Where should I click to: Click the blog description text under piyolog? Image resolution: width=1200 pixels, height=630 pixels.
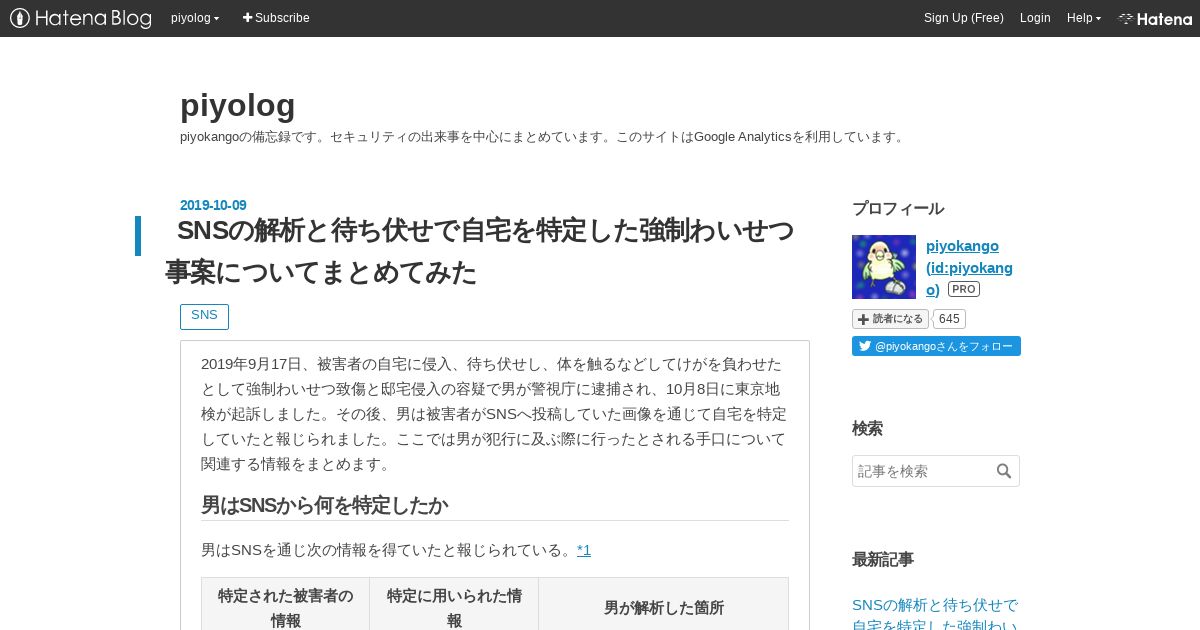543,137
